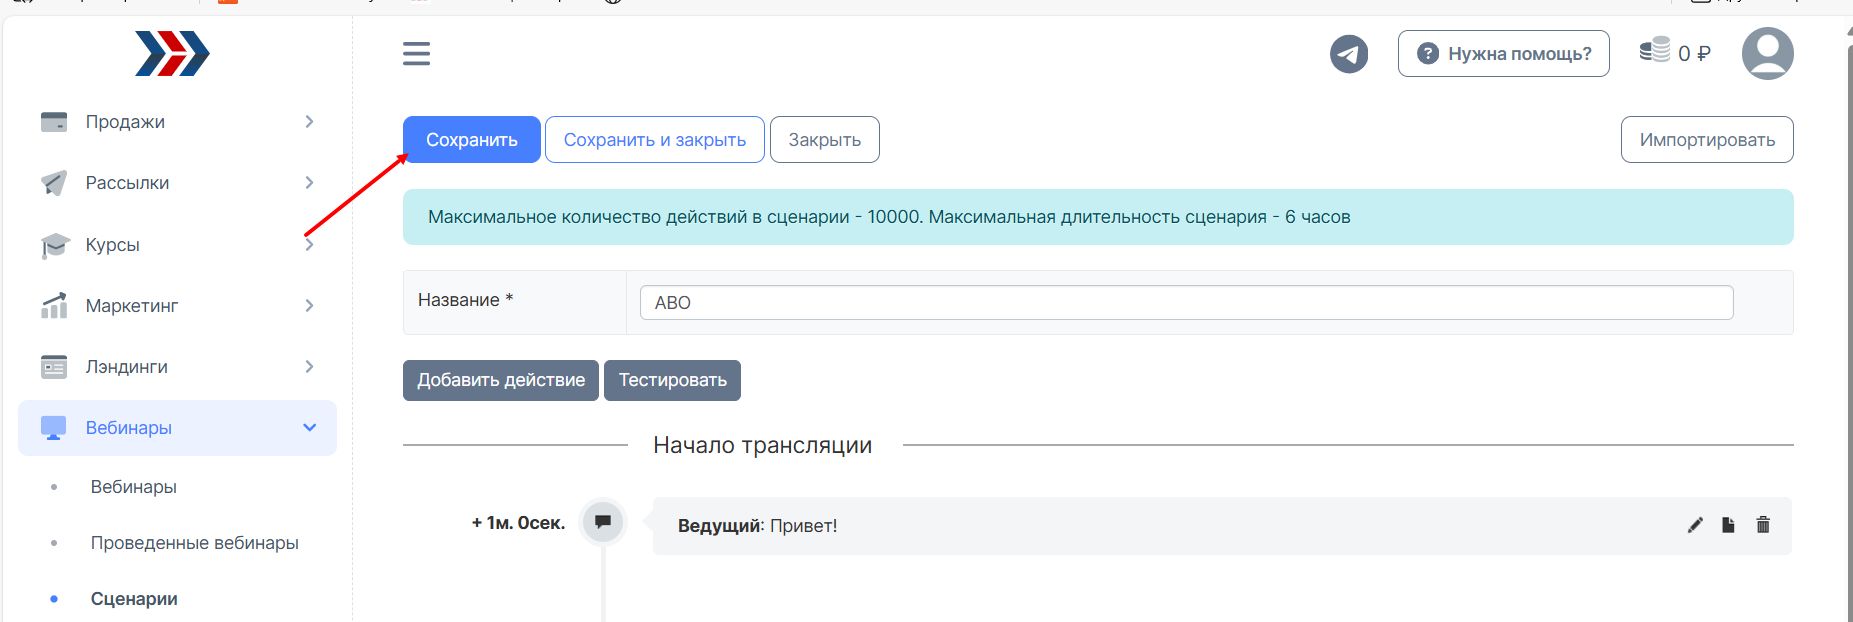1853x622 pixels.
Task: Expand the Продажи sidebar section
Action: coord(177,122)
